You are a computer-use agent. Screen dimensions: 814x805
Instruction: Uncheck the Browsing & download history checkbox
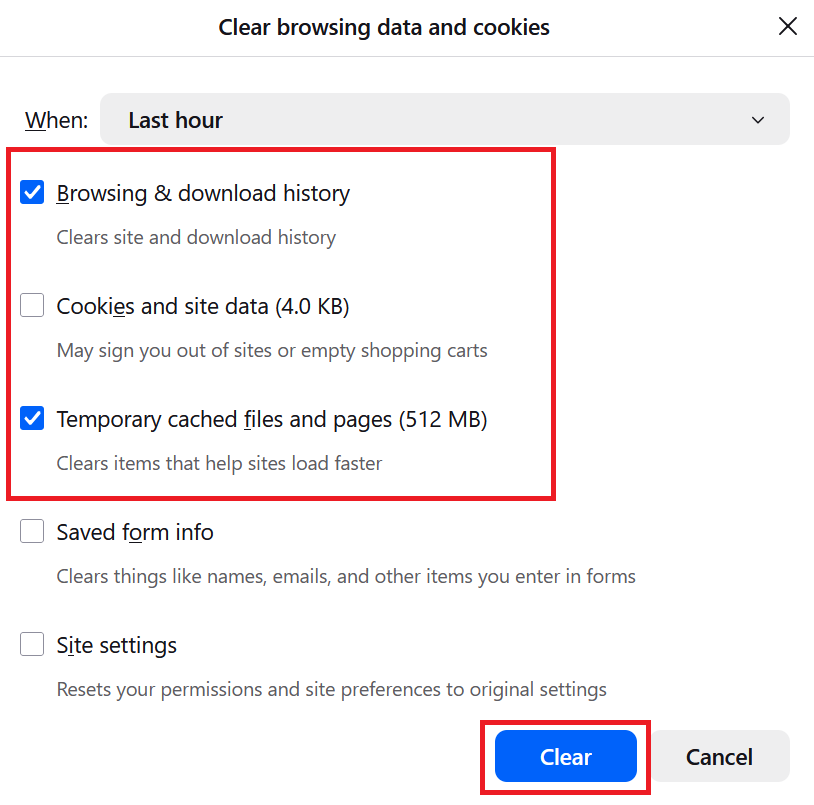coord(33,193)
